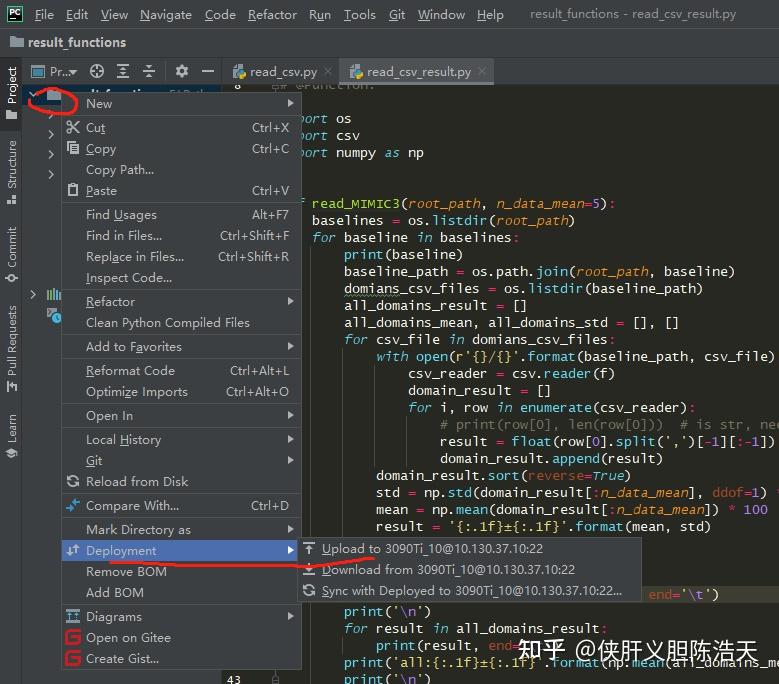This screenshot has height=684, width=779.
Task: Open the Tools menu
Action: point(360,15)
